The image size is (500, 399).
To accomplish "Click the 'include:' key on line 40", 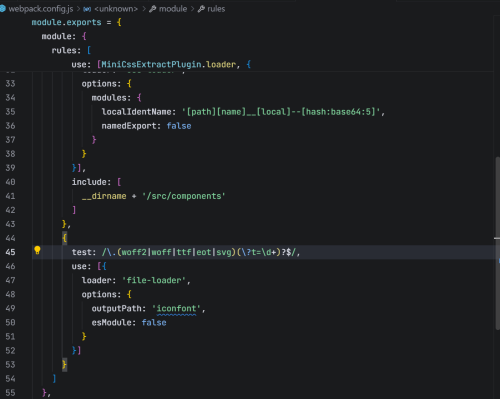I will click(91, 182).
